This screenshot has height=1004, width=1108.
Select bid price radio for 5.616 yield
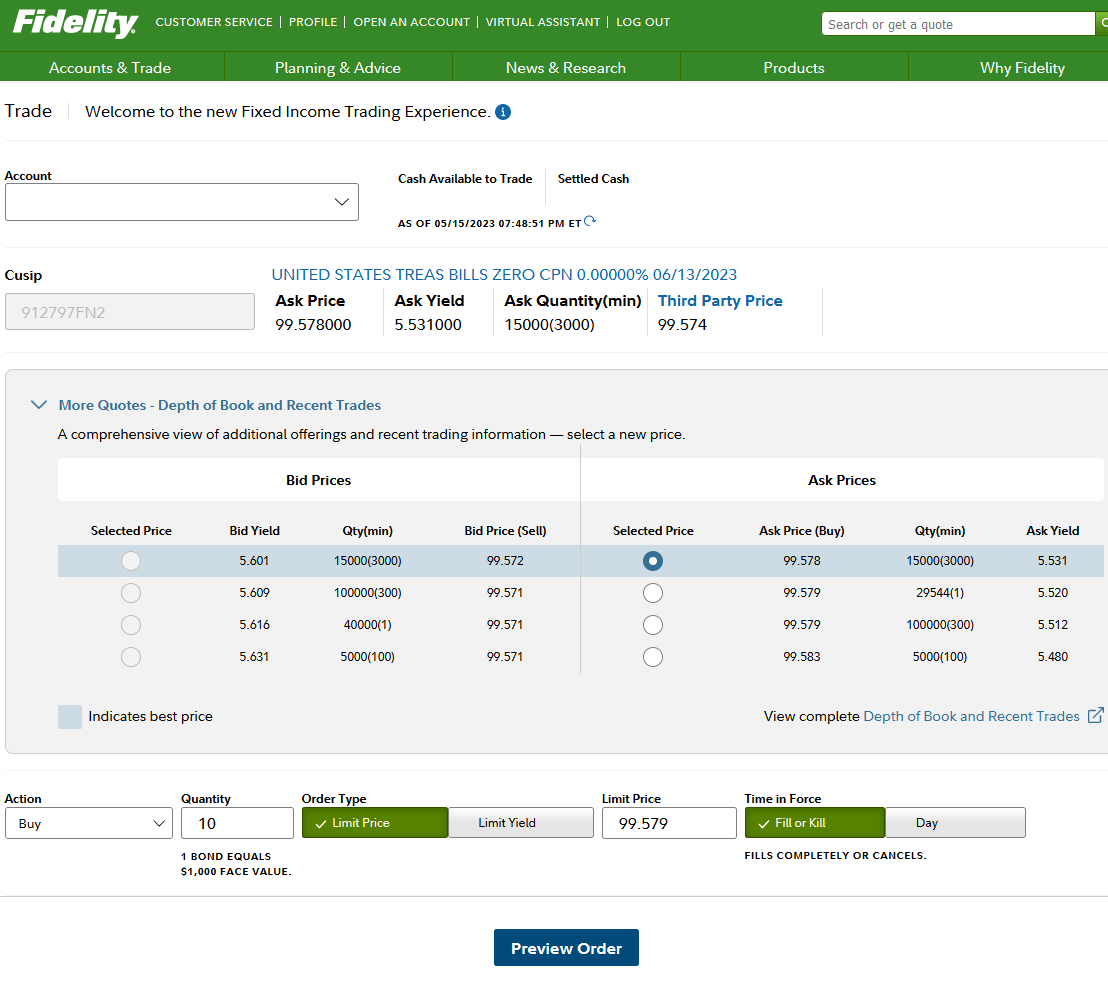(x=131, y=625)
